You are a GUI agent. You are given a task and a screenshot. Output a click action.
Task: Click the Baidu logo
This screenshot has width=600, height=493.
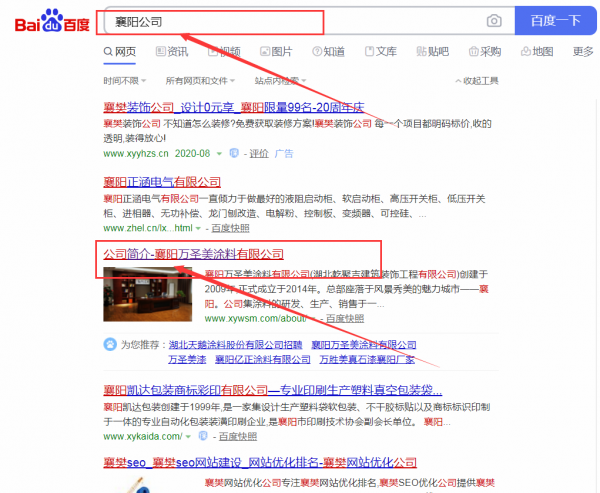[x=50, y=22]
